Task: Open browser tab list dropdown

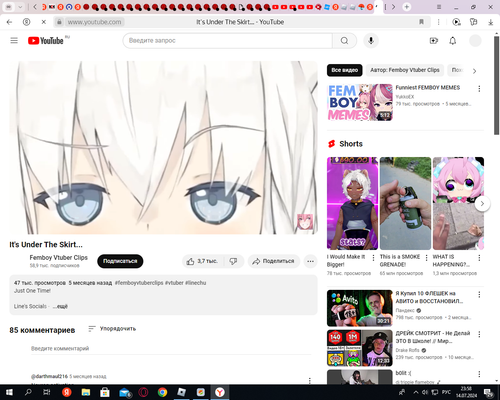Action: [20, 7]
